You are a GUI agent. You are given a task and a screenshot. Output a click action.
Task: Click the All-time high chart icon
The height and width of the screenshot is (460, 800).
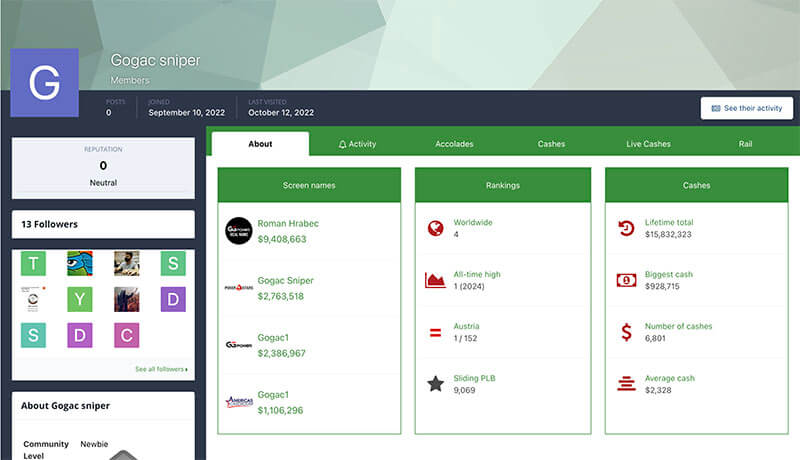point(435,280)
